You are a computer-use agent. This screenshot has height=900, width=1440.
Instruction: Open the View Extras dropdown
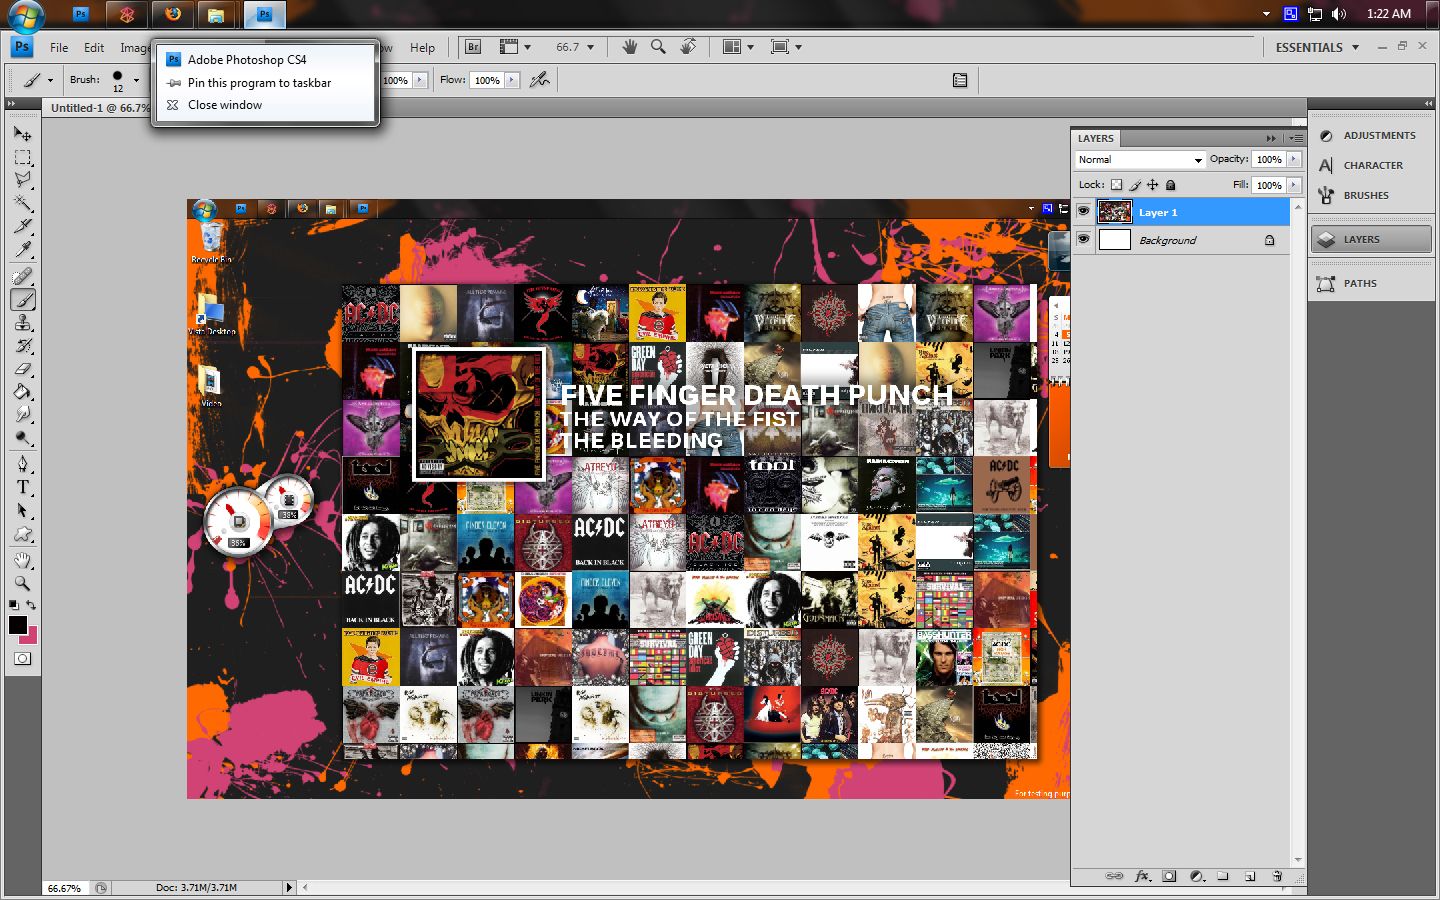[515, 47]
